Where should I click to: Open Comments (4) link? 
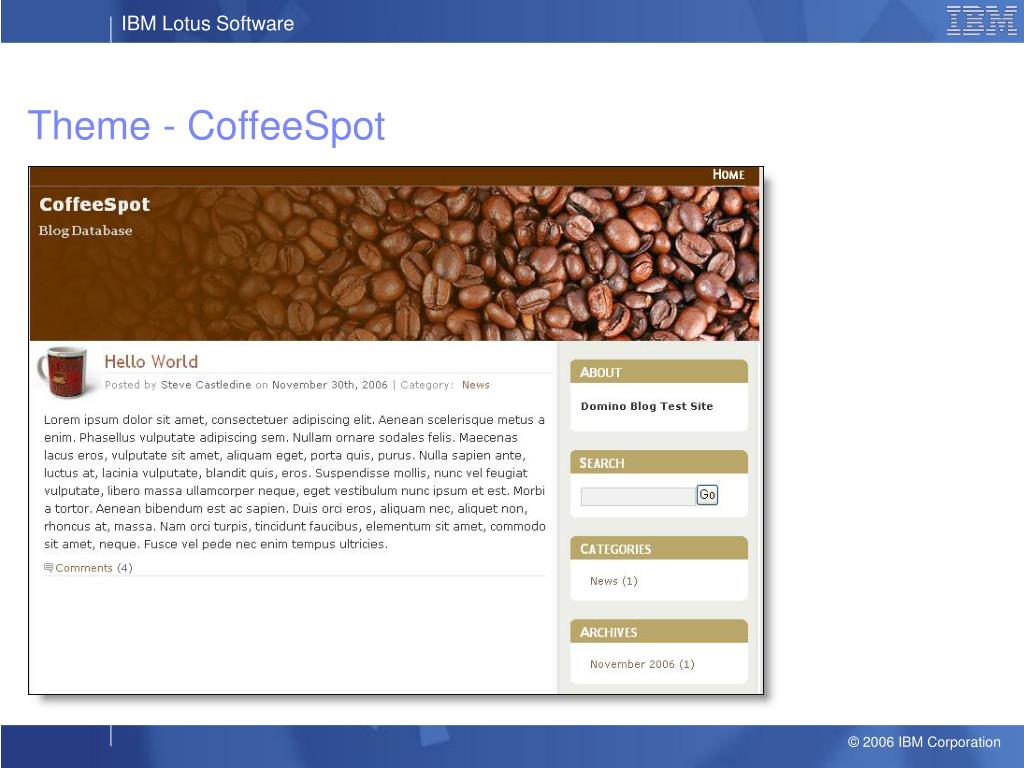[x=93, y=568]
